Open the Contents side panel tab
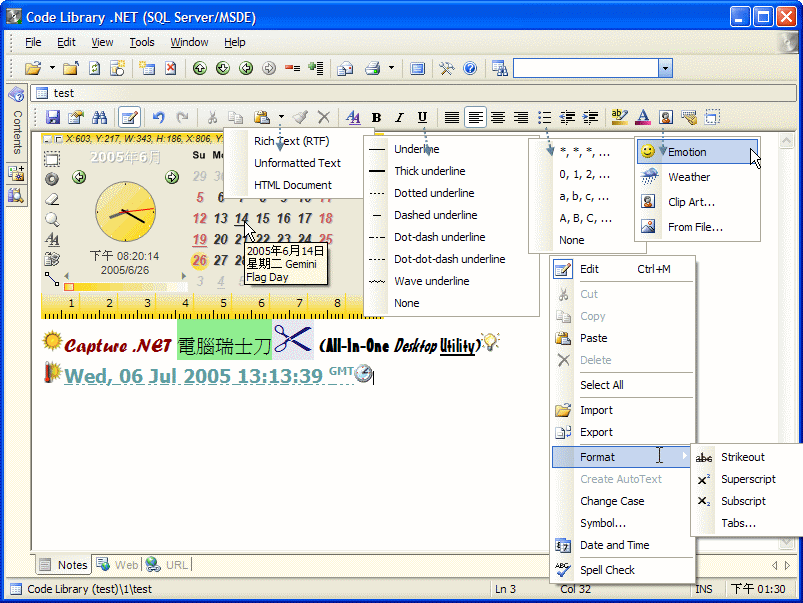Screen dimensions: 803x603 (x=17, y=121)
